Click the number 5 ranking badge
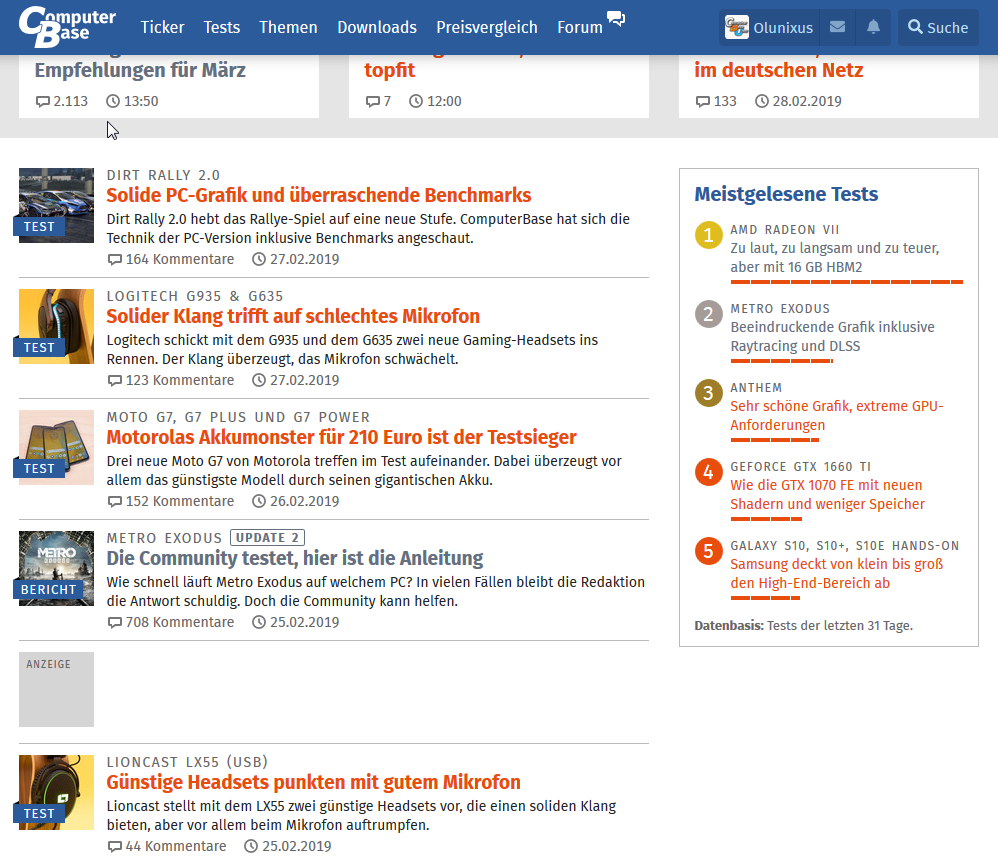The width and height of the screenshot is (998, 859). tap(708, 551)
